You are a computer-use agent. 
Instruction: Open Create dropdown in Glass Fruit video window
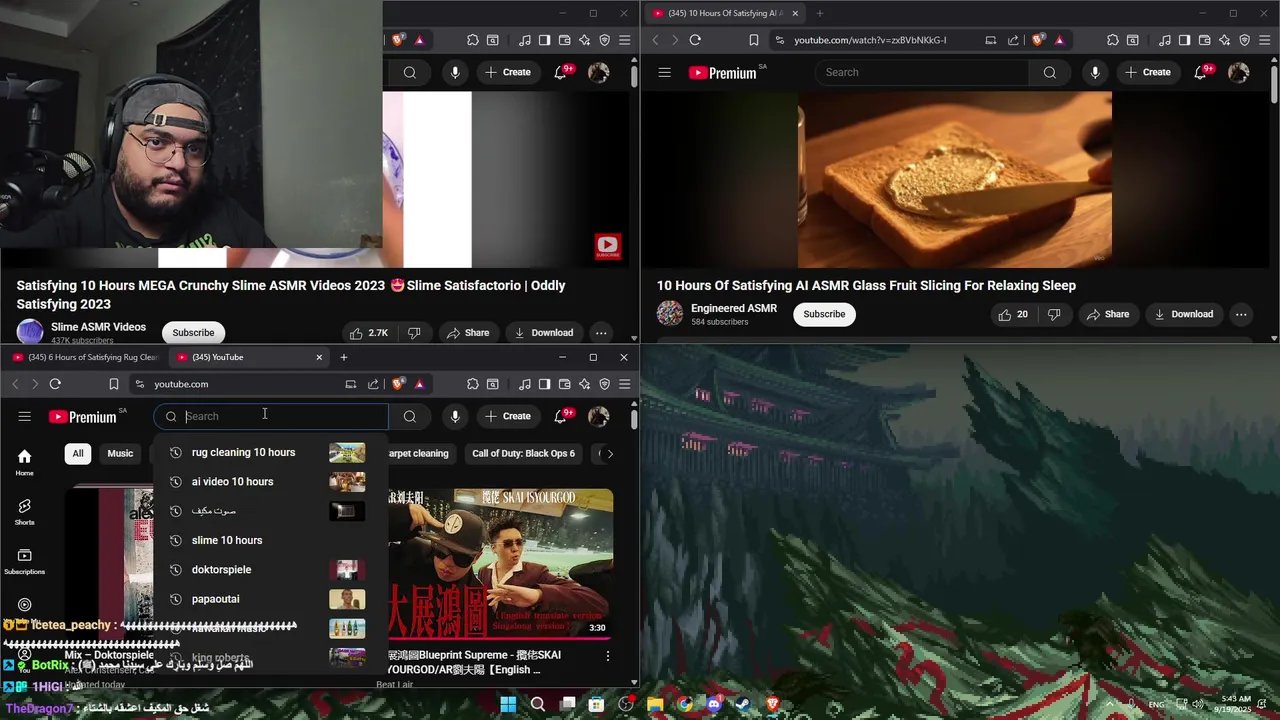[1148, 72]
